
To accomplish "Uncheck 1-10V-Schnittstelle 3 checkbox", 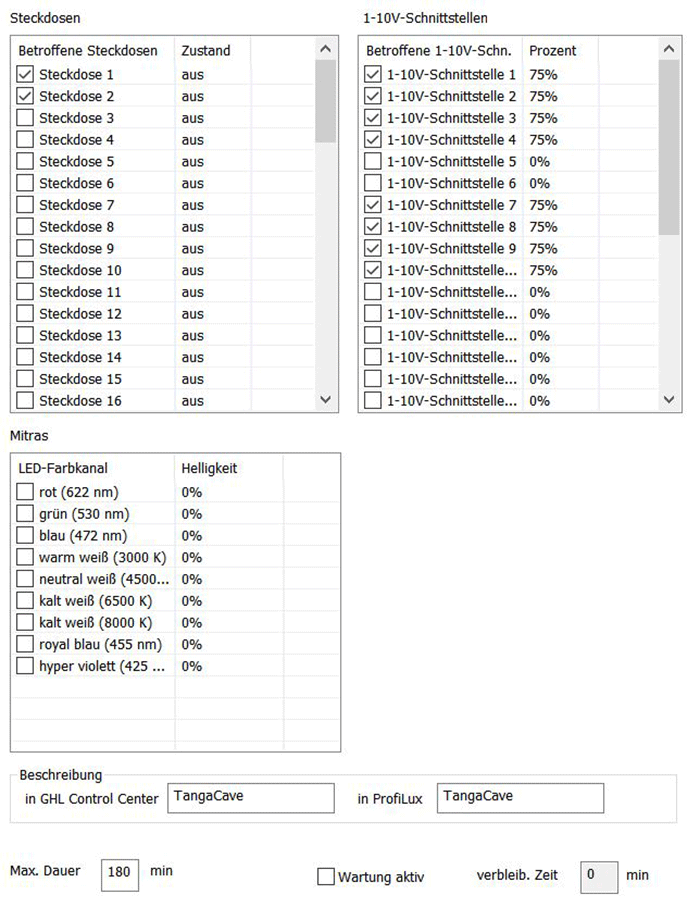I will coord(373,118).
